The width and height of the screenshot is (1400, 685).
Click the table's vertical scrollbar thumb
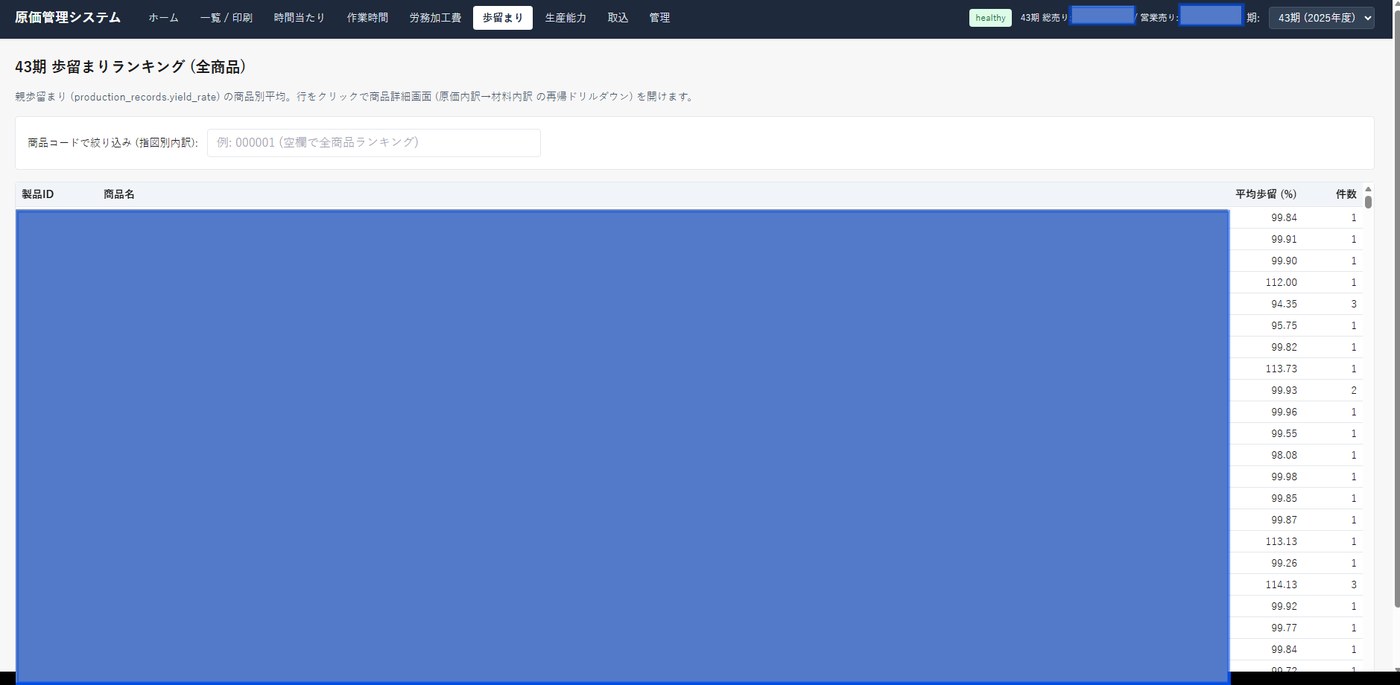(1368, 202)
